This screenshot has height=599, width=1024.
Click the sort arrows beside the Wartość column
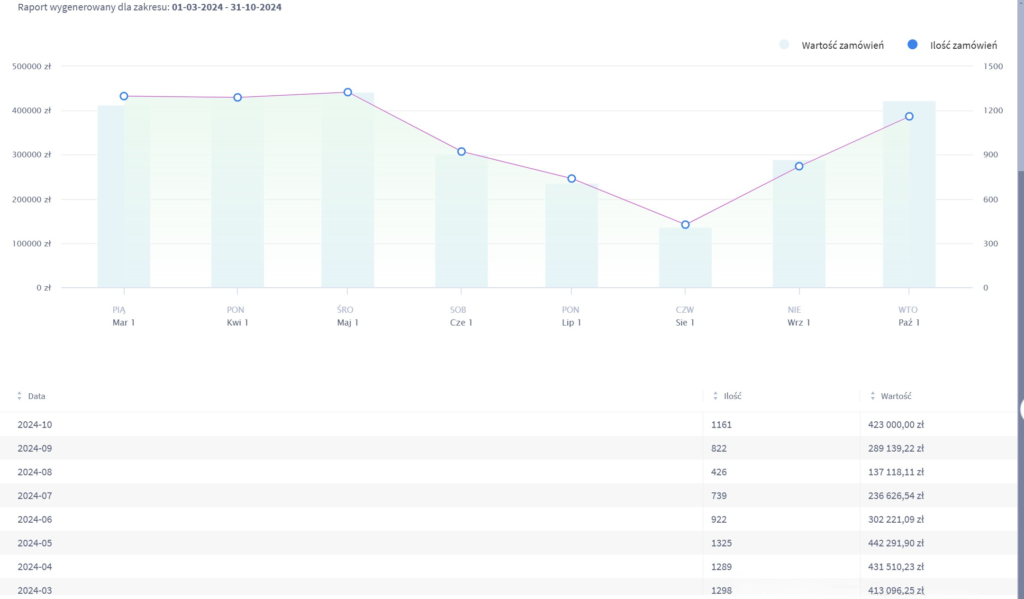tap(872, 396)
